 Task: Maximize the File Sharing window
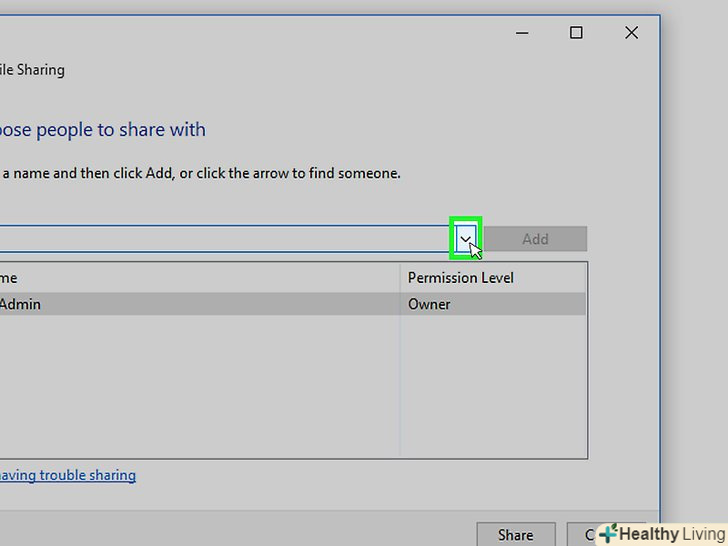(576, 33)
